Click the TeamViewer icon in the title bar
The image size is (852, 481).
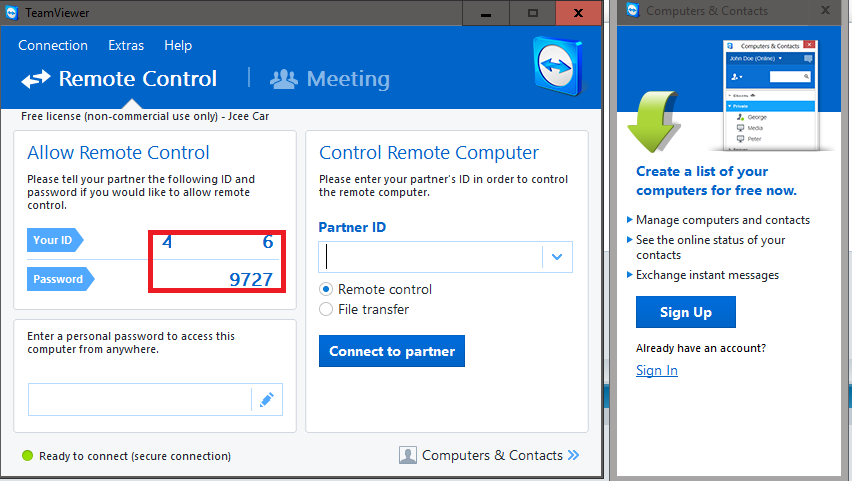click(12, 12)
